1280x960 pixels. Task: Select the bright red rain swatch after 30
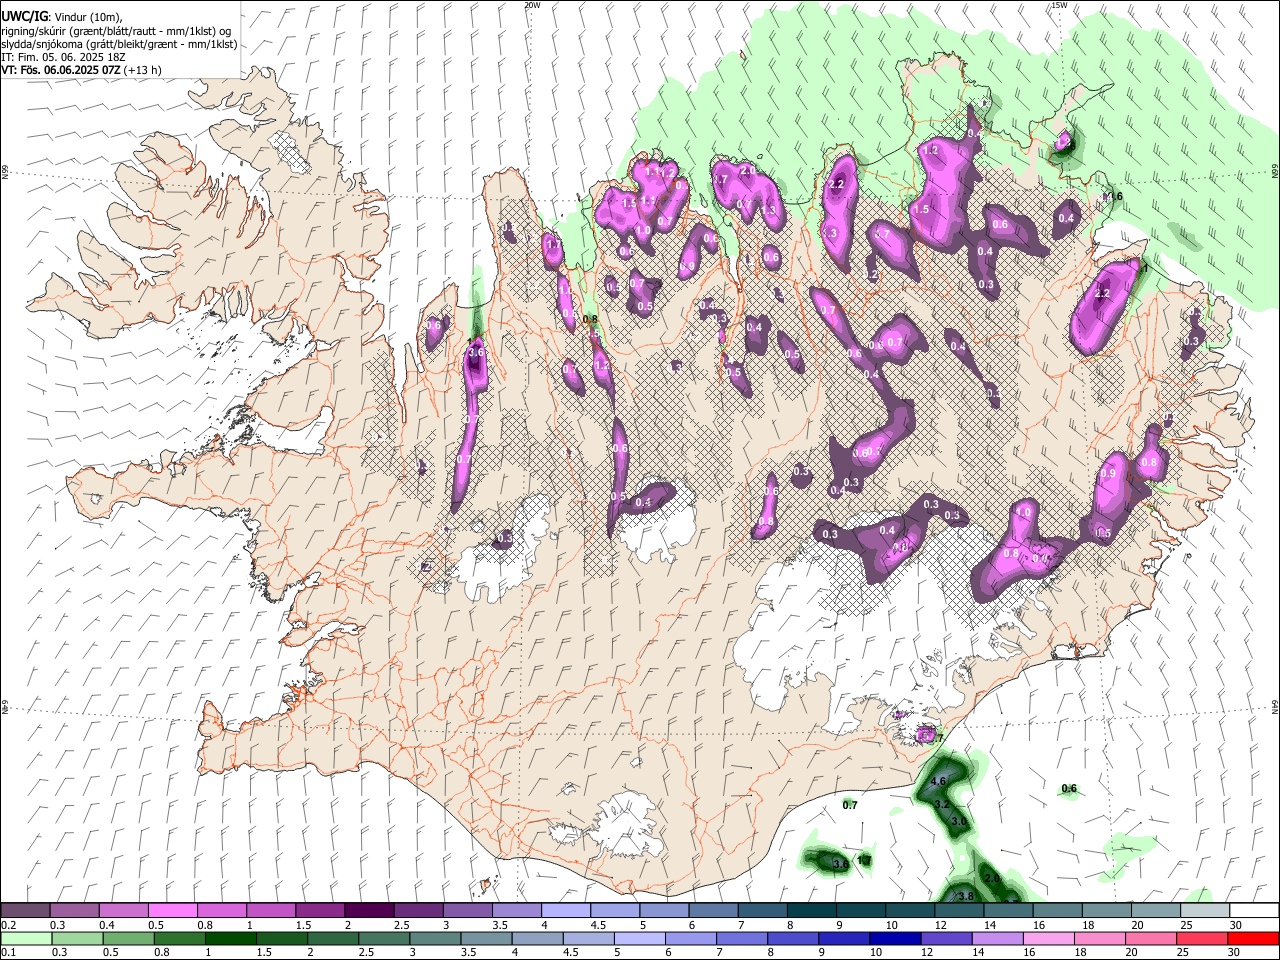(x=1253, y=939)
